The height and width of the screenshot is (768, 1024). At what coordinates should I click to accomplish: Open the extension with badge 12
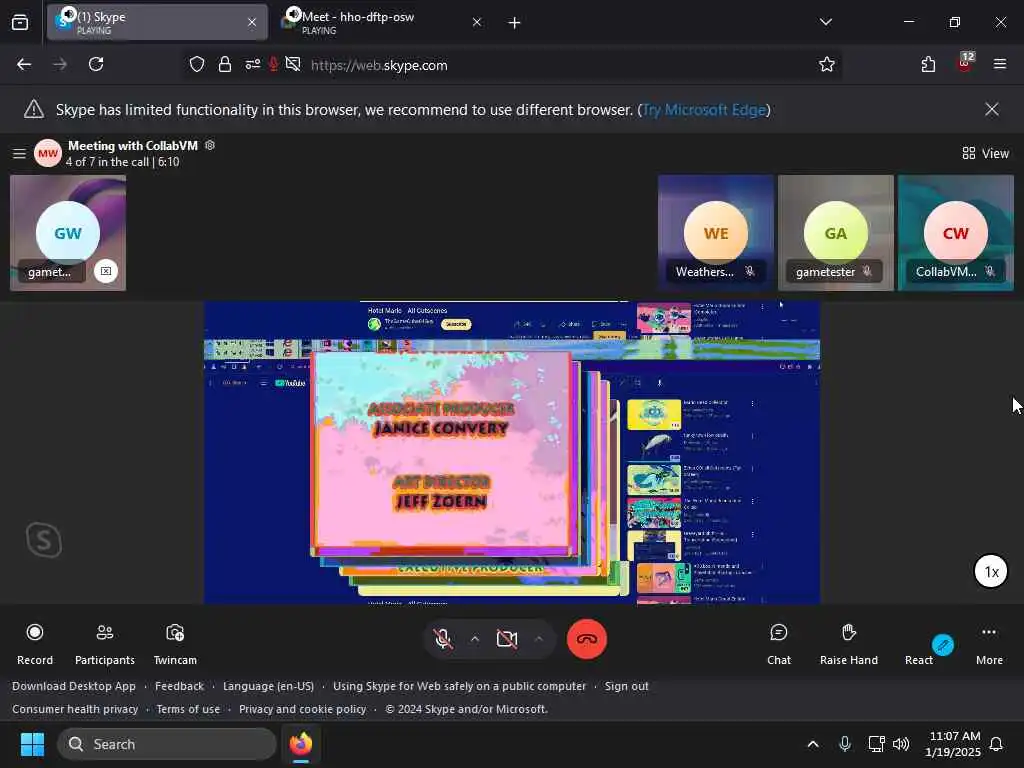[x=965, y=63]
